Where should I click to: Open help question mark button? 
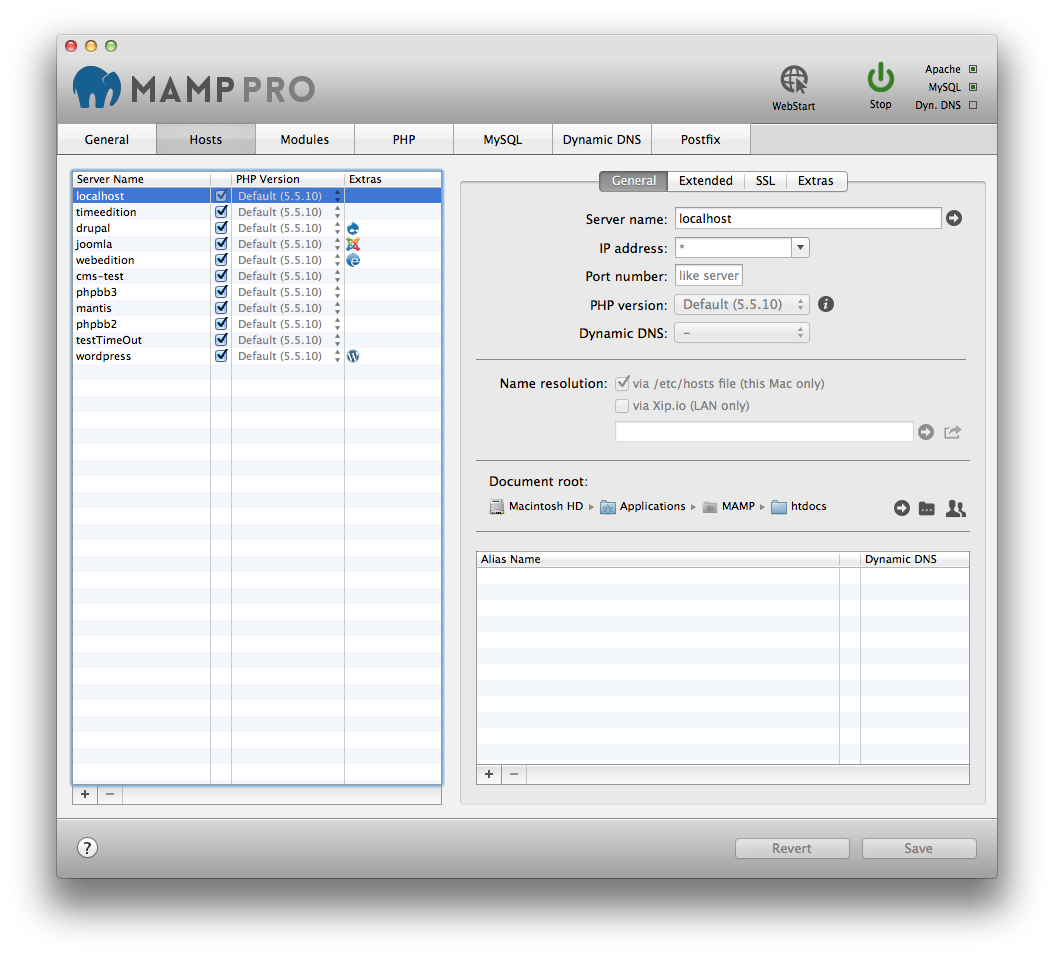pyautogui.click(x=87, y=848)
